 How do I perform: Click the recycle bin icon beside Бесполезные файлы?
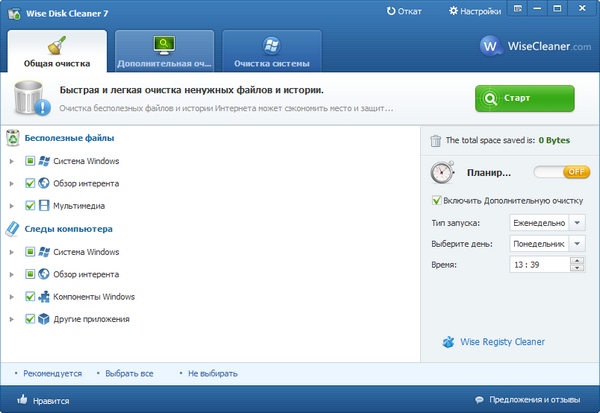[13, 138]
